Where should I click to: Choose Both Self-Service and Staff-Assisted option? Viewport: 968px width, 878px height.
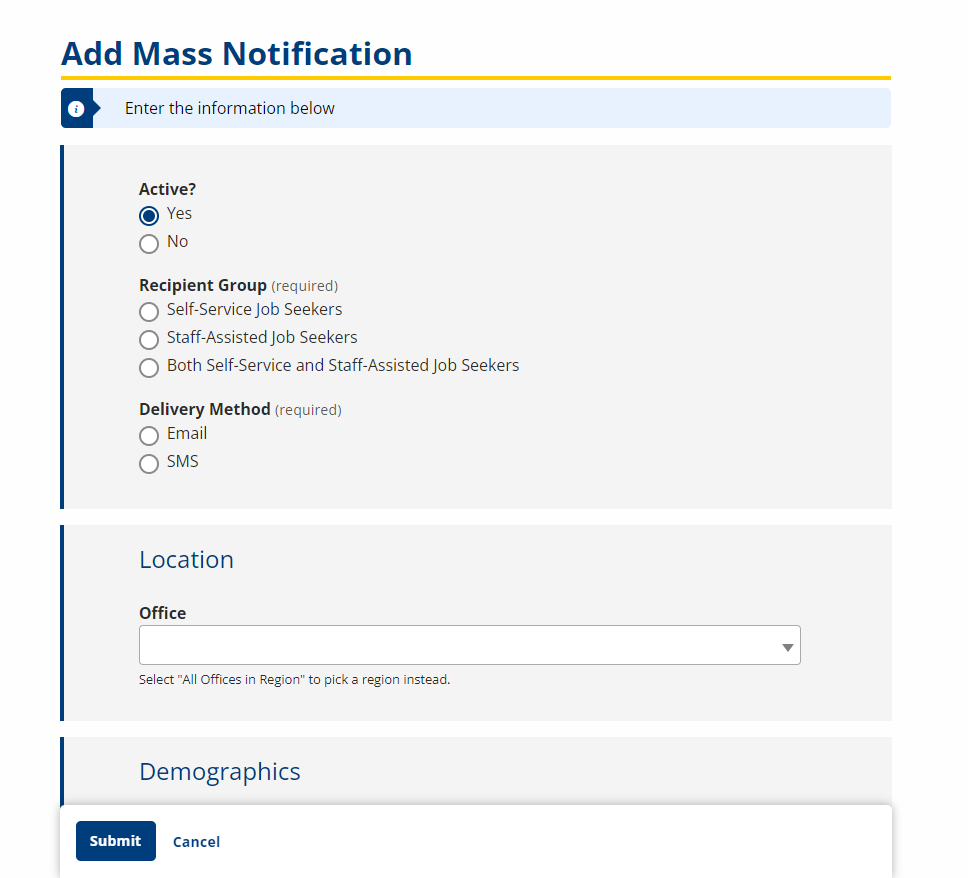(x=149, y=367)
